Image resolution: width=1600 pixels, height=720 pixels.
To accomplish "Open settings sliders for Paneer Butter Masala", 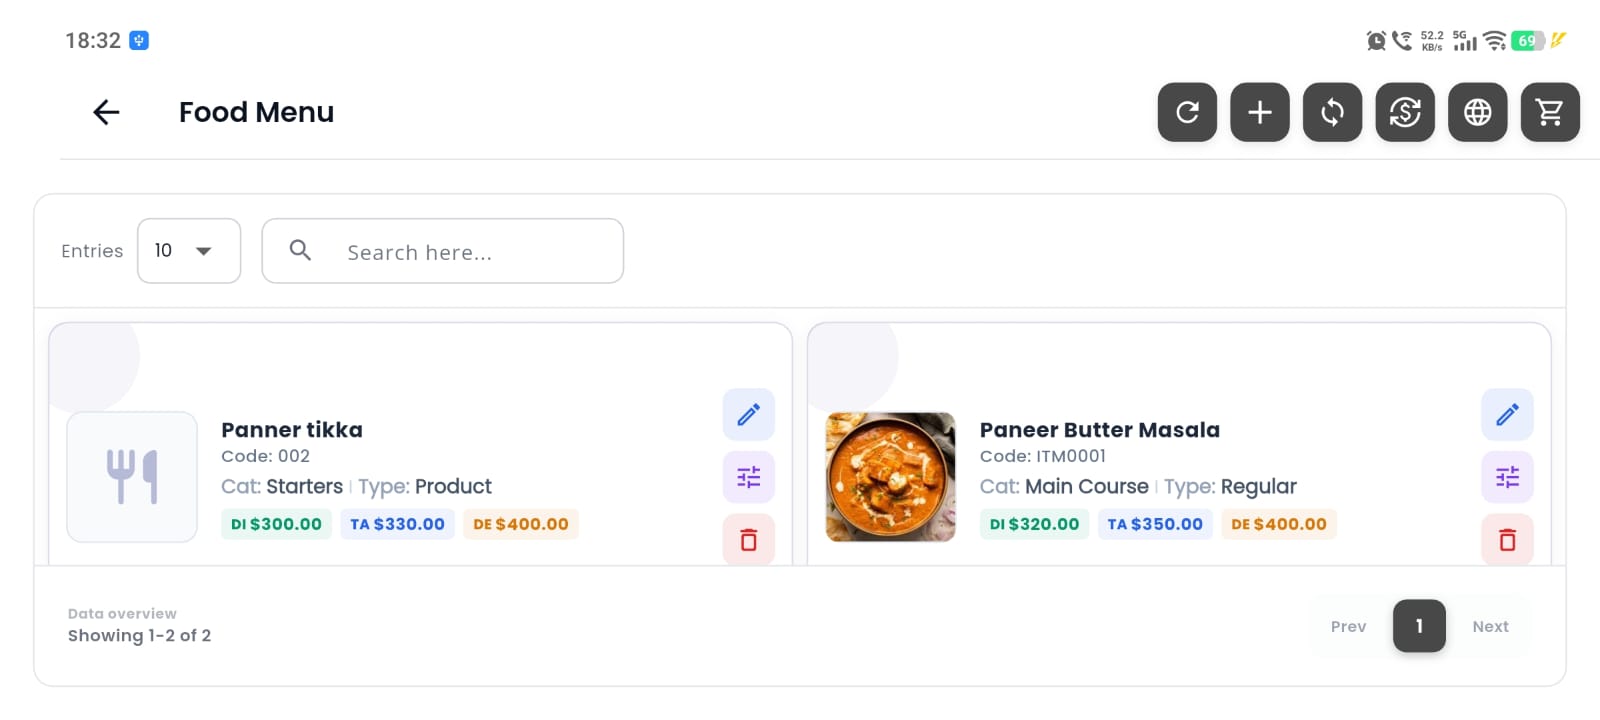I will 1507,477.
